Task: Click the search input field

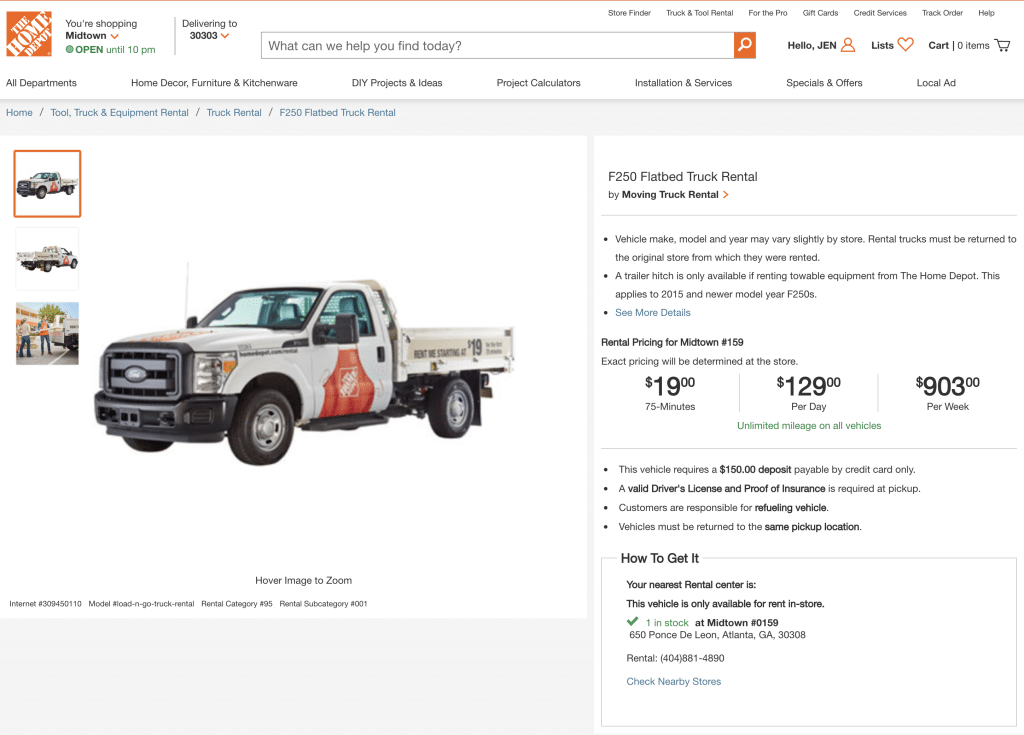Action: 497,45
